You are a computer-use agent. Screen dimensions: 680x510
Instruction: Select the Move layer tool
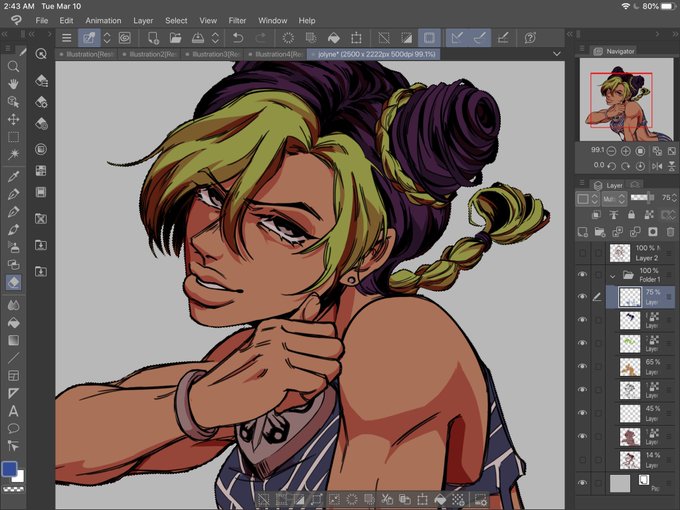13,119
